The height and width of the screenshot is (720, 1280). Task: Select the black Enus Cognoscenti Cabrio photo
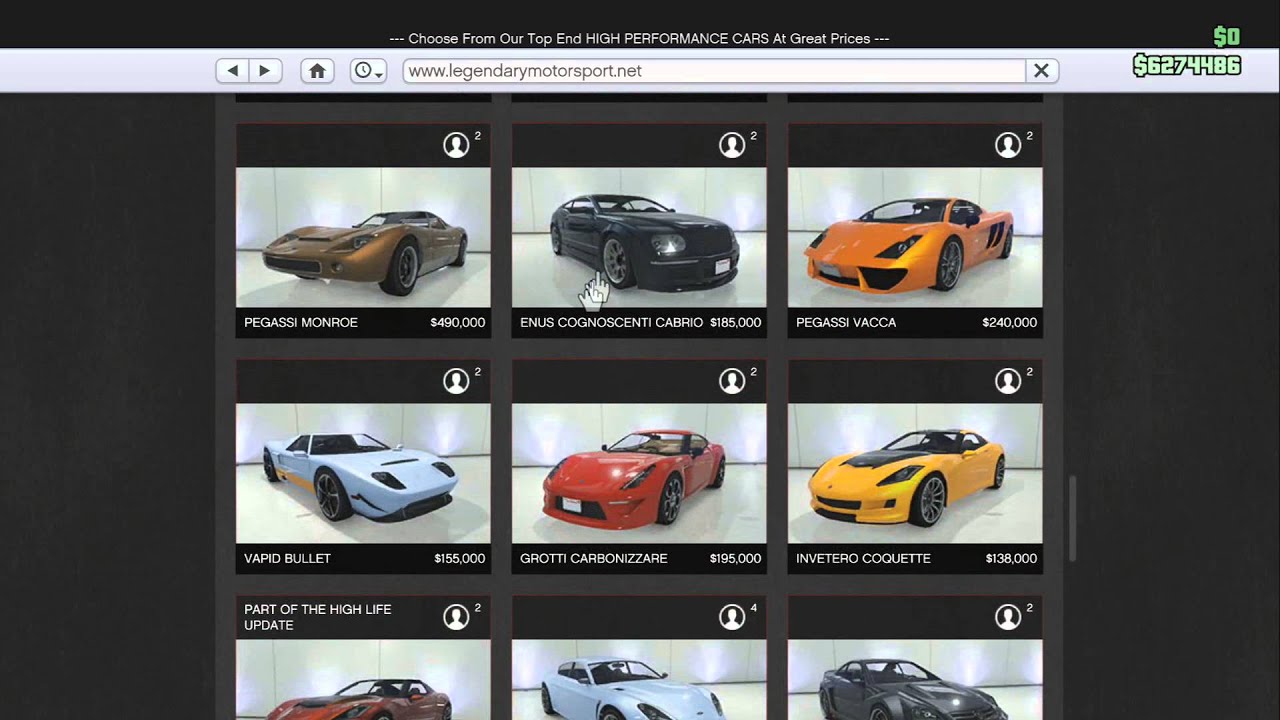[639, 237]
